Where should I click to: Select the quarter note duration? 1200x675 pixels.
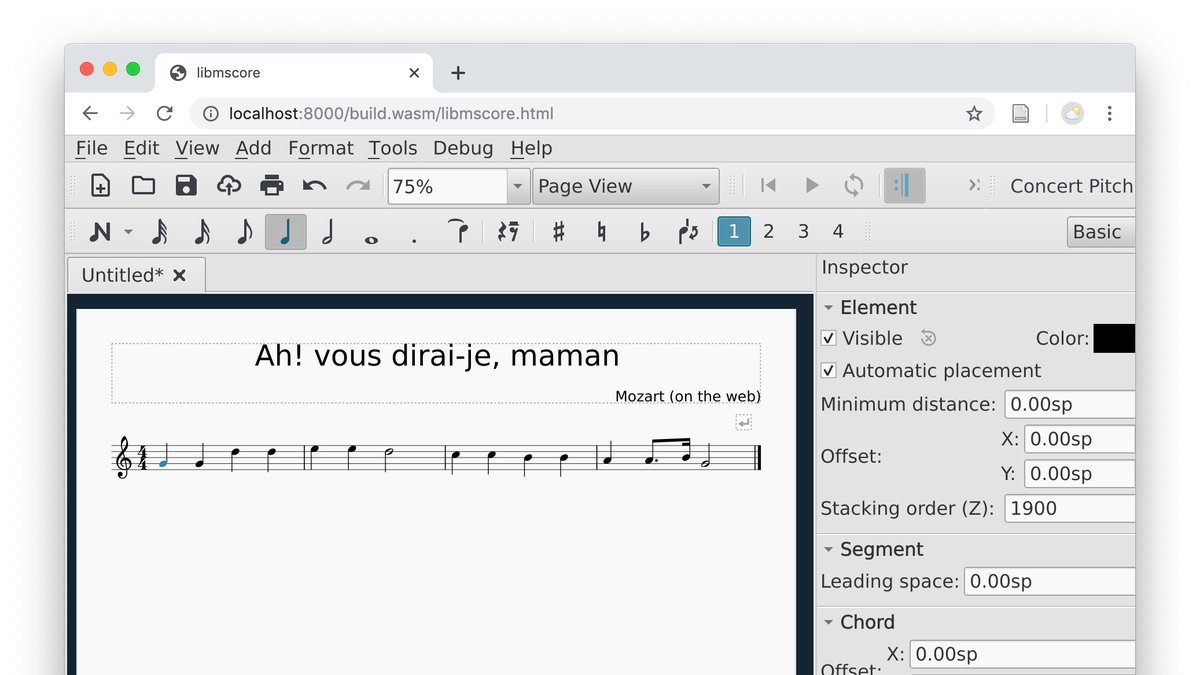pyautogui.click(x=286, y=232)
